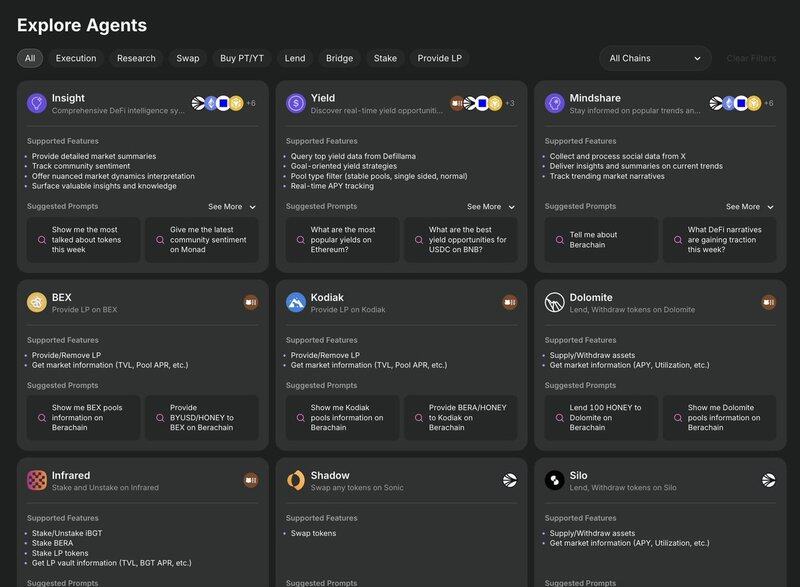Screen dimensions: 800x587
Task: Click the Ethereum chain icon on Insight card
Action: point(211,104)
